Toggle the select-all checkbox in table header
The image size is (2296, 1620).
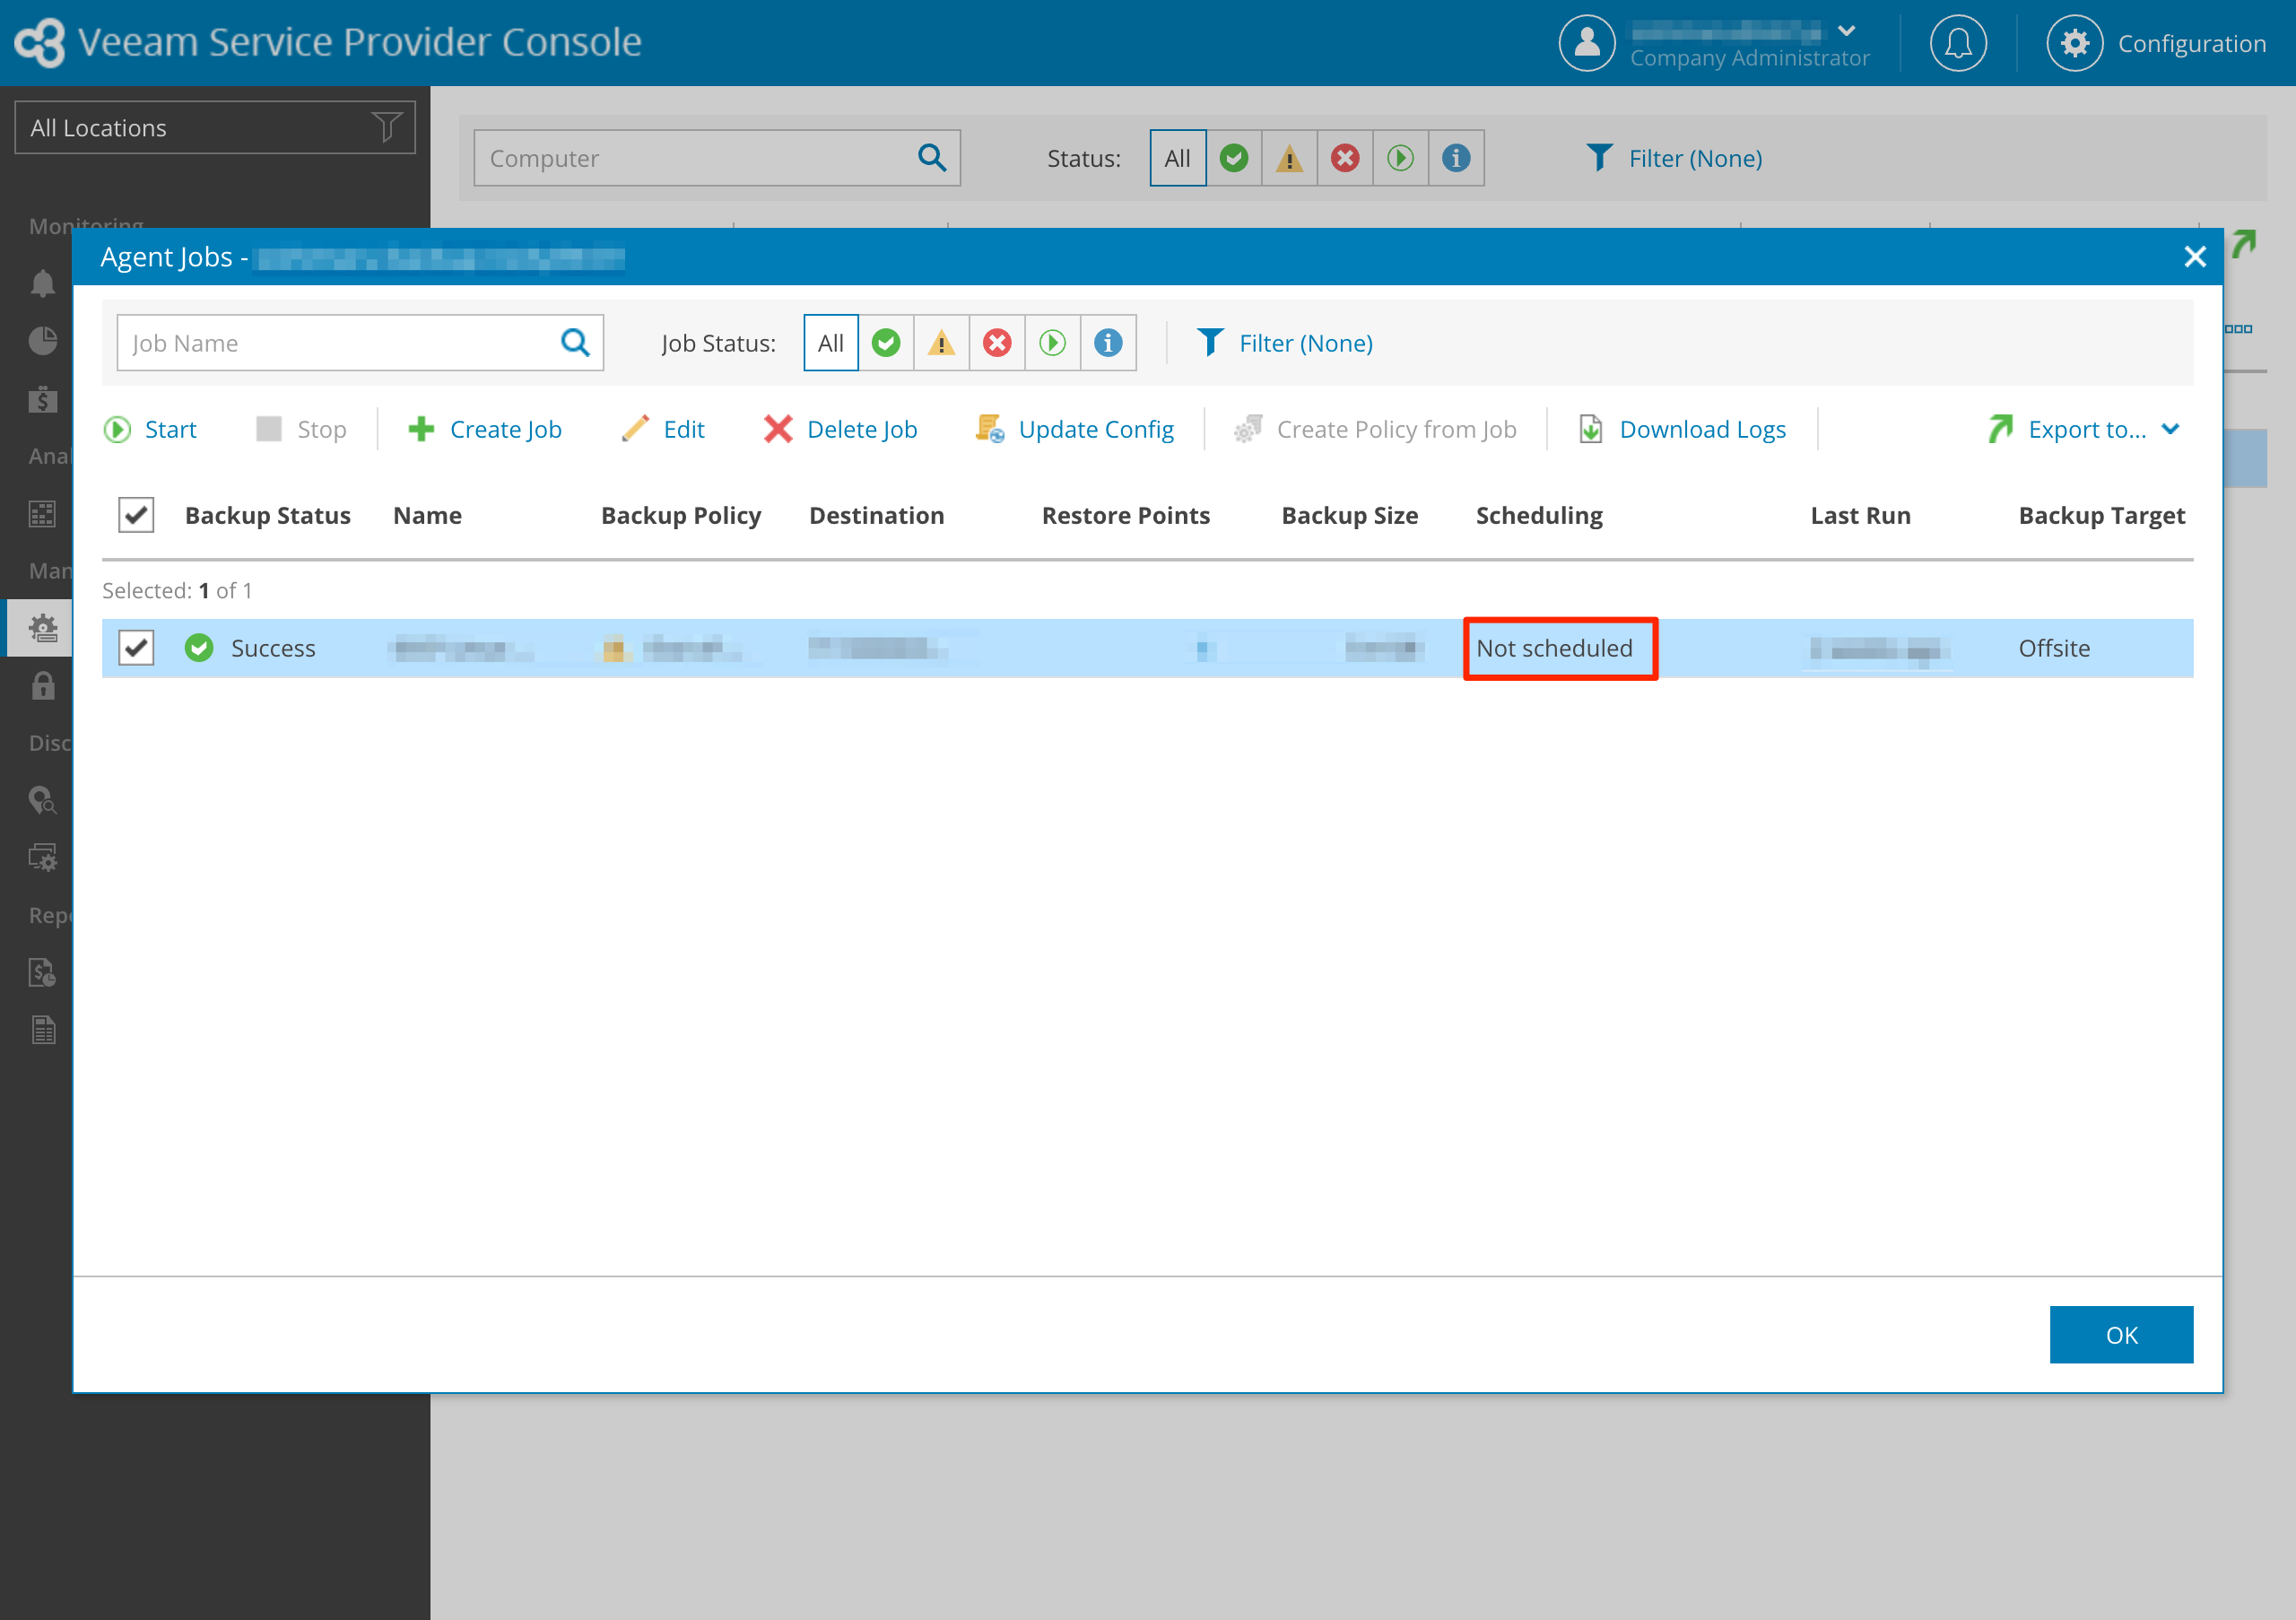coord(136,515)
